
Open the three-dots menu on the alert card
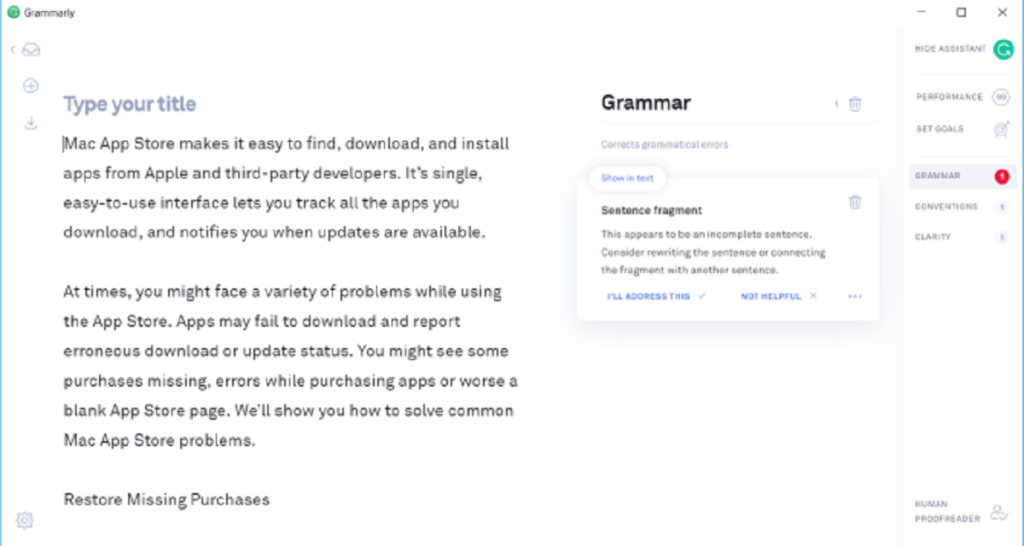(854, 296)
